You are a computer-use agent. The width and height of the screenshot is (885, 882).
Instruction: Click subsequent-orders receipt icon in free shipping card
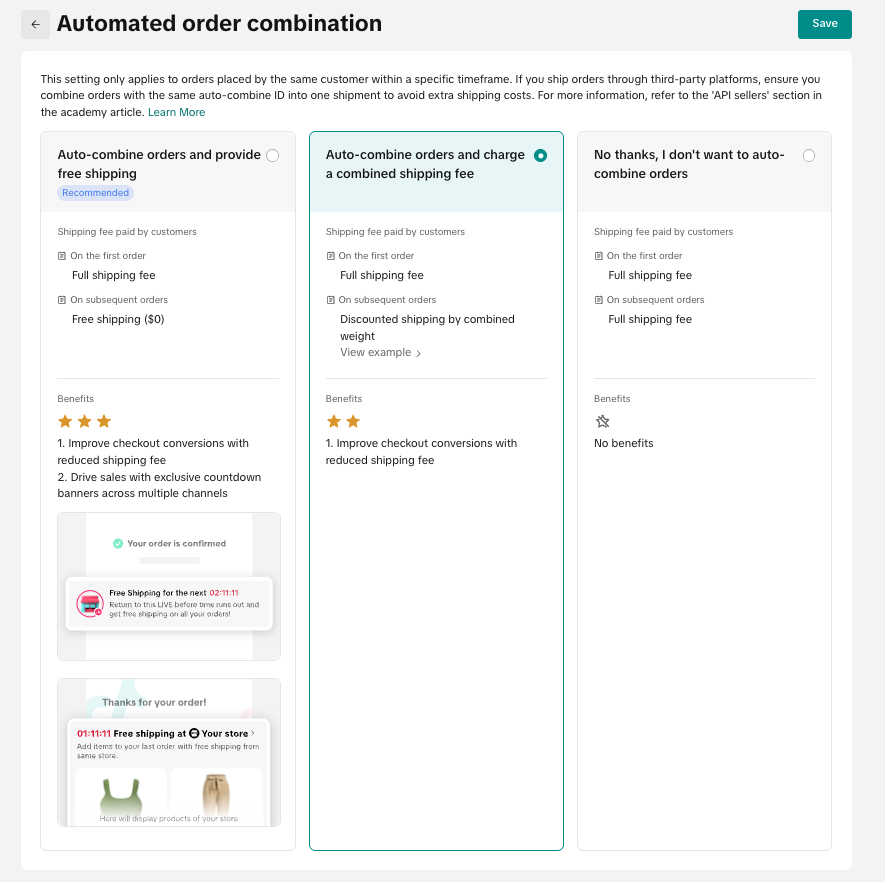coord(62,300)
